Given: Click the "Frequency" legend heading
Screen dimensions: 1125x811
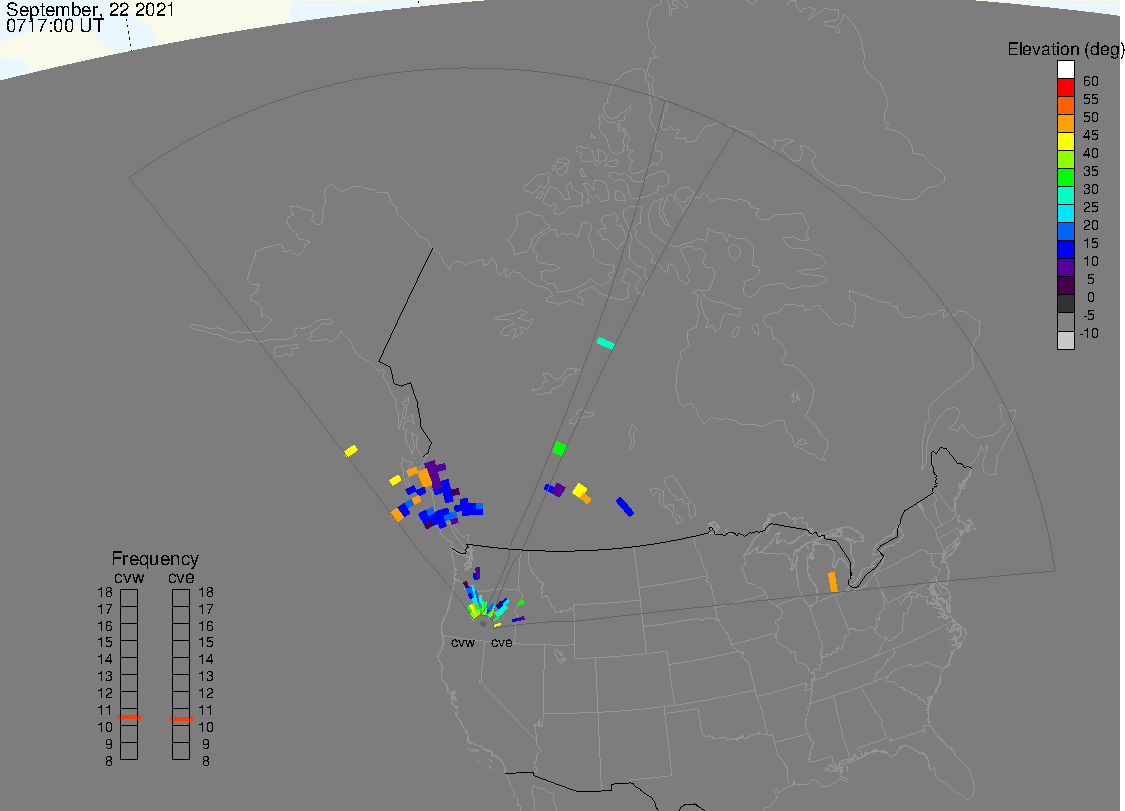Looking at the screenshot, I should click(155, 559).
